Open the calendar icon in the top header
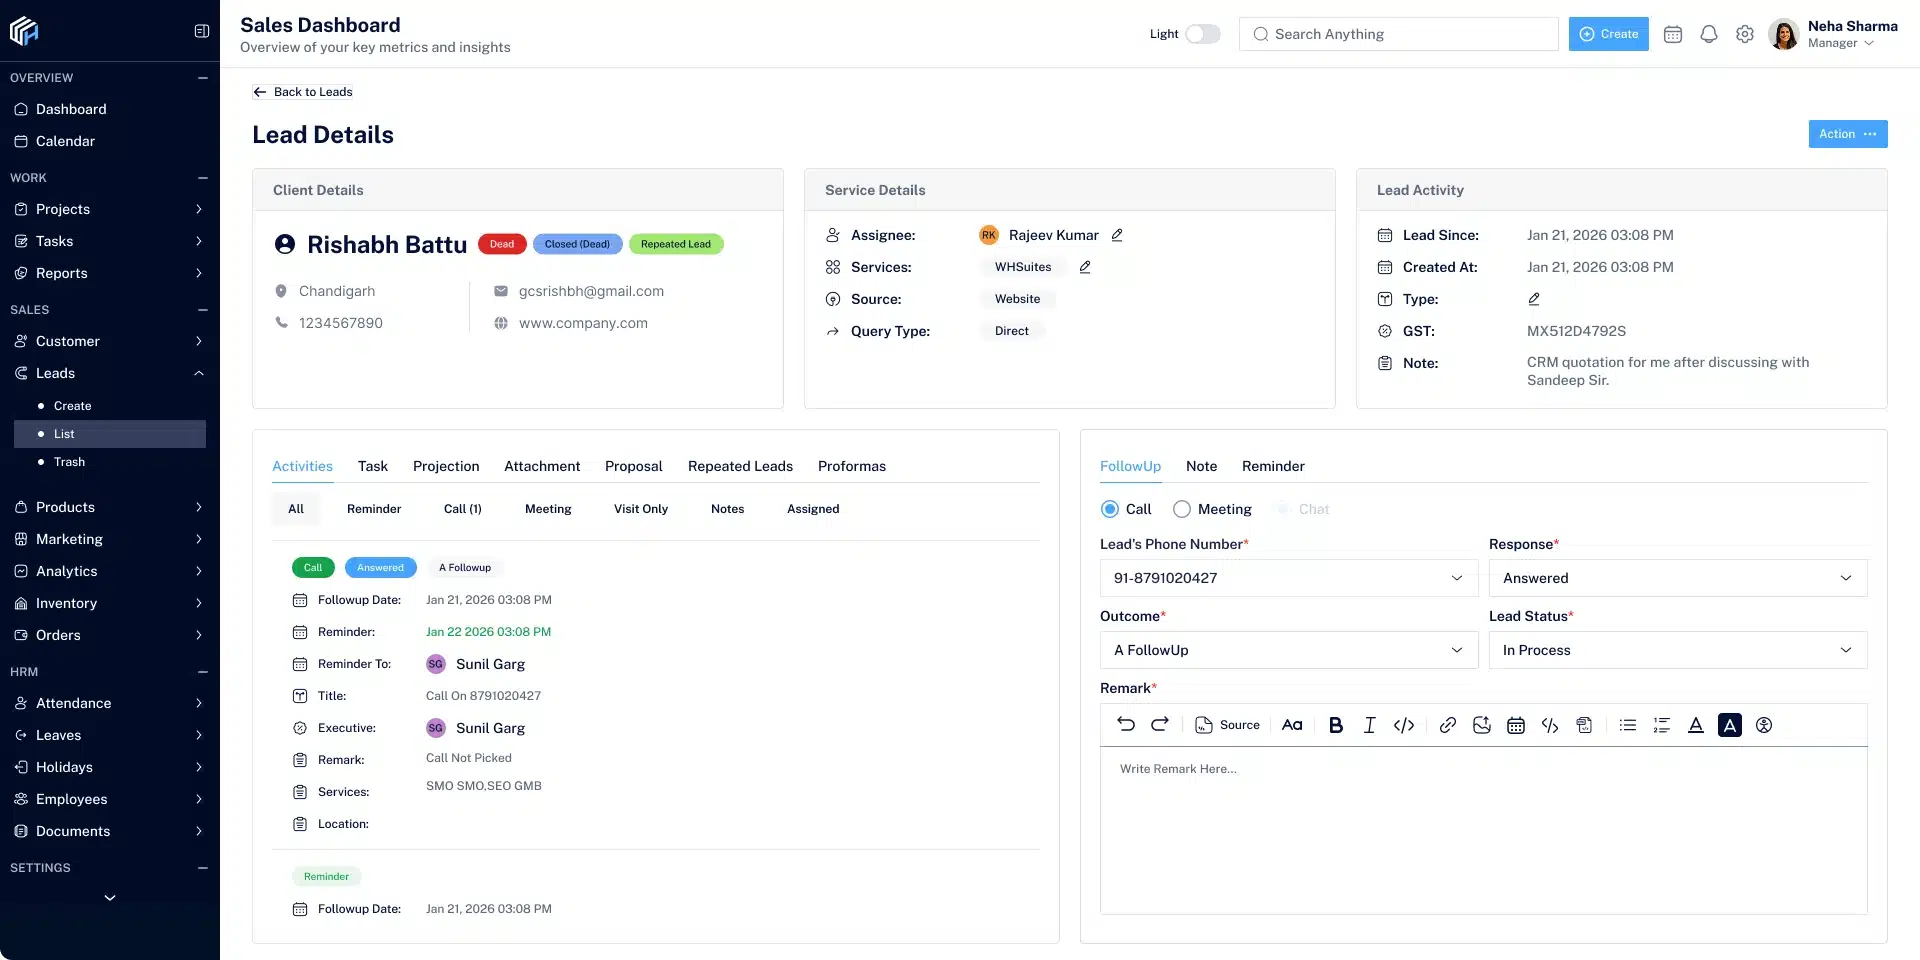Image resolution: width=1920 pixels, height=960 pixels. (1673, 34)
